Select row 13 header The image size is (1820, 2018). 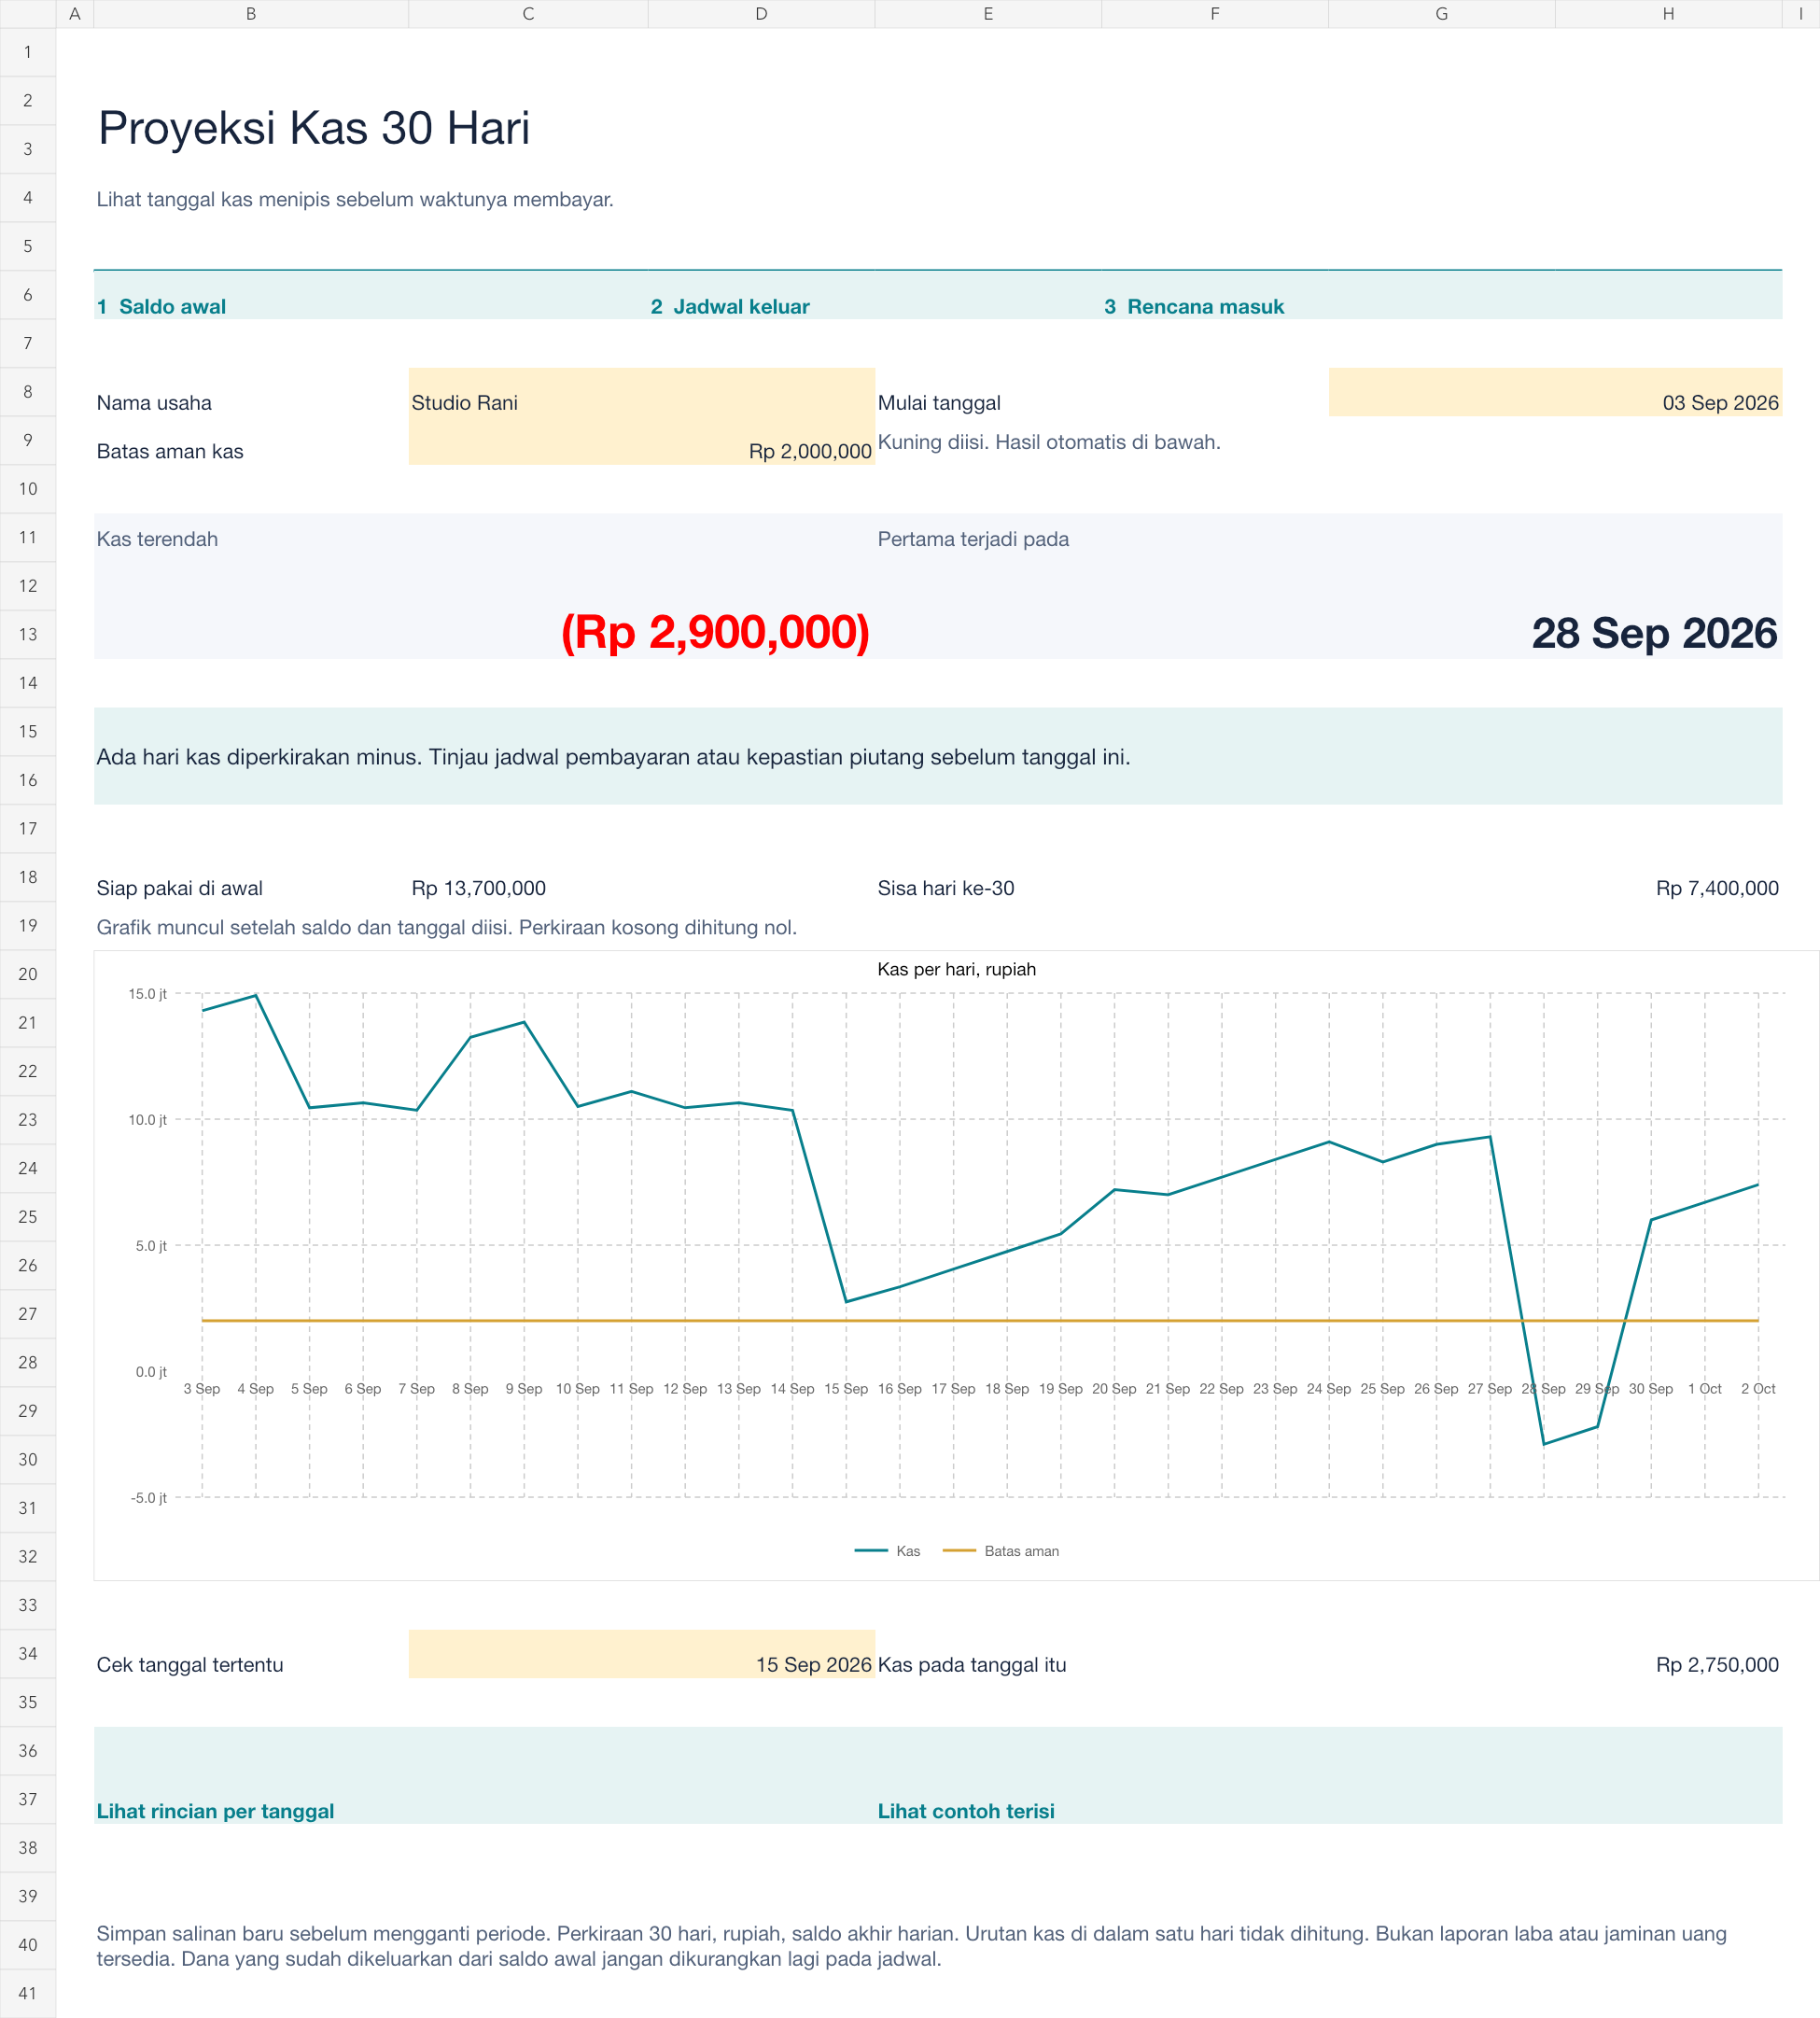tap(28, 634)
